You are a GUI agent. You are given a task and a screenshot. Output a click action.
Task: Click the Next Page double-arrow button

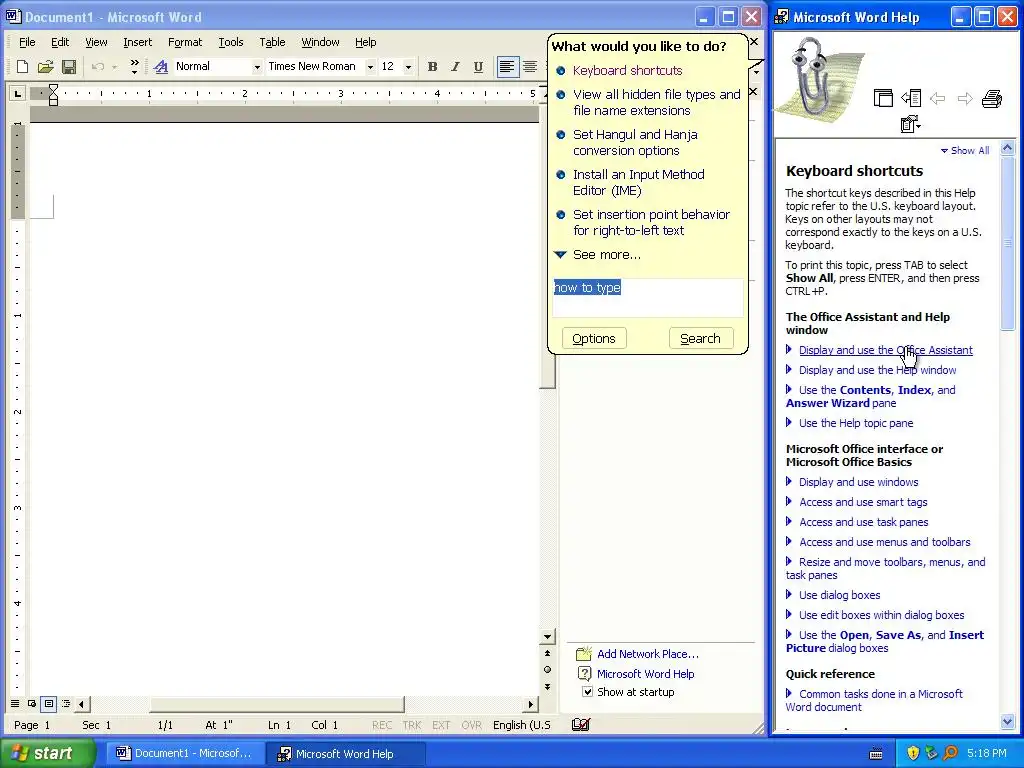(547, 686)
